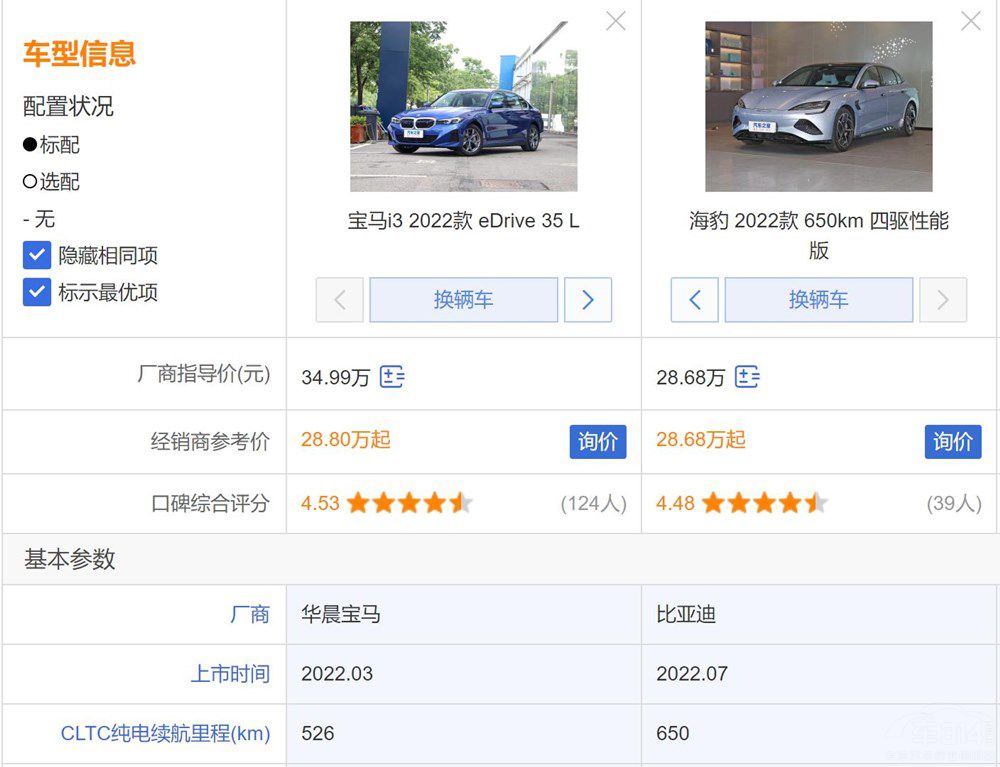Click previous arrow under BMW i3
Image resolution: width=1000 pixels, height=767 pixels.
[x=340, y=300]
